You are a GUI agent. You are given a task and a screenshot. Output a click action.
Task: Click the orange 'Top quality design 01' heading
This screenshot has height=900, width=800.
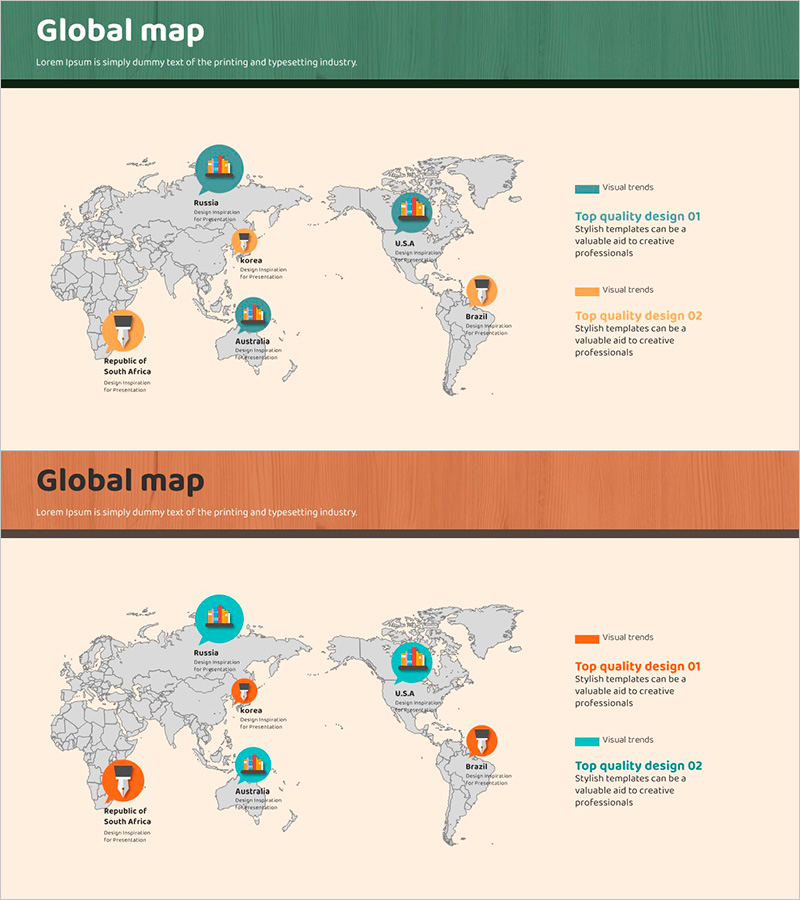637,666
